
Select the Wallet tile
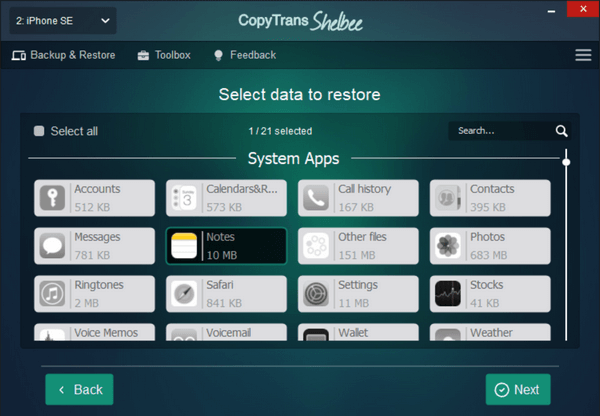(x=358, y=332)
